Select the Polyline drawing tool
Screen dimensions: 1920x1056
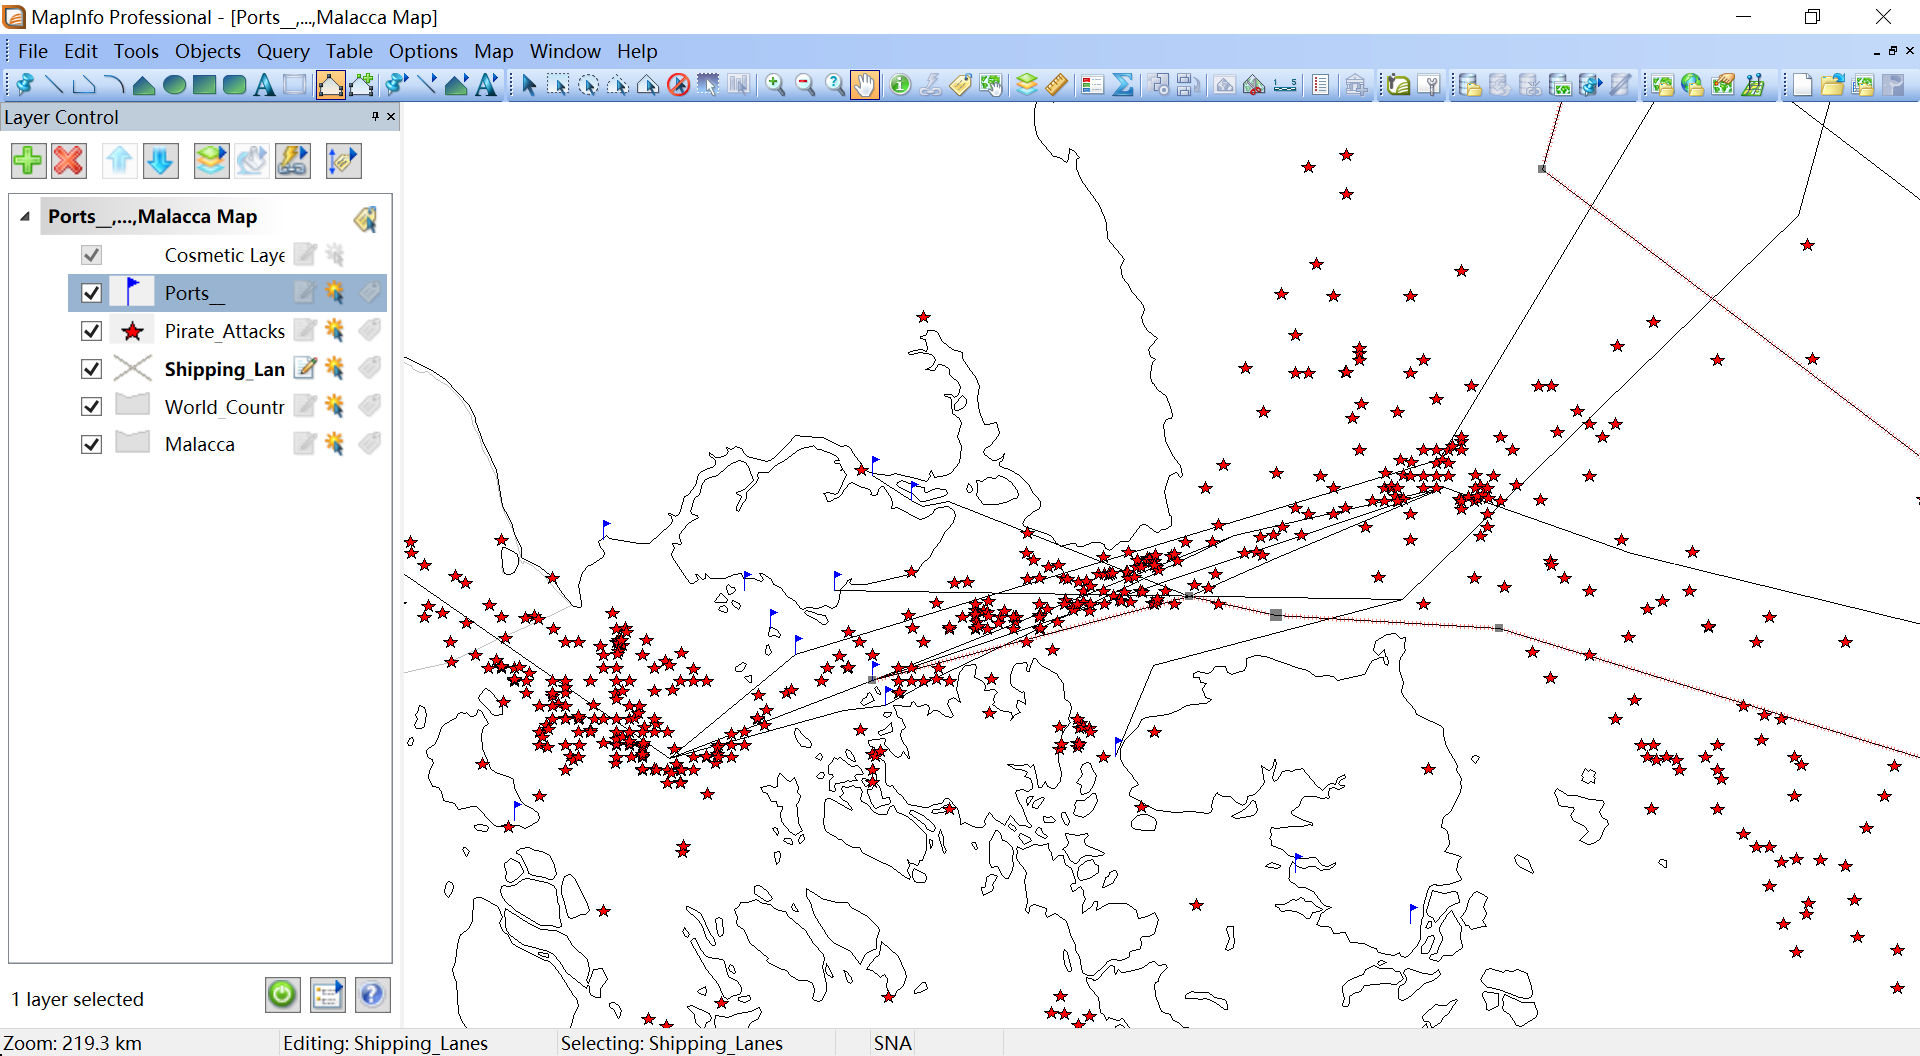[84, 85]
